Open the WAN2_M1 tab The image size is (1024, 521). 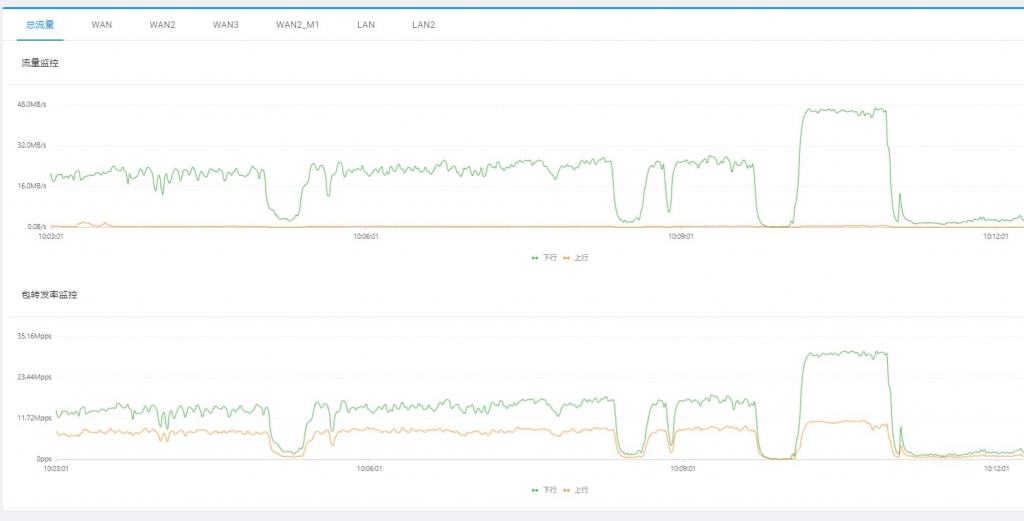coord(297,24)
